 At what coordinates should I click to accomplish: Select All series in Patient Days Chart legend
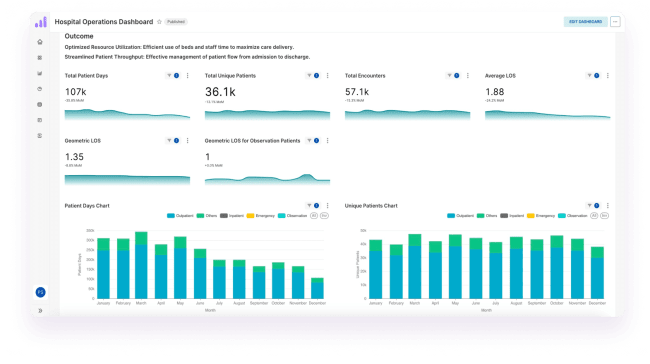tap(314, 216)
